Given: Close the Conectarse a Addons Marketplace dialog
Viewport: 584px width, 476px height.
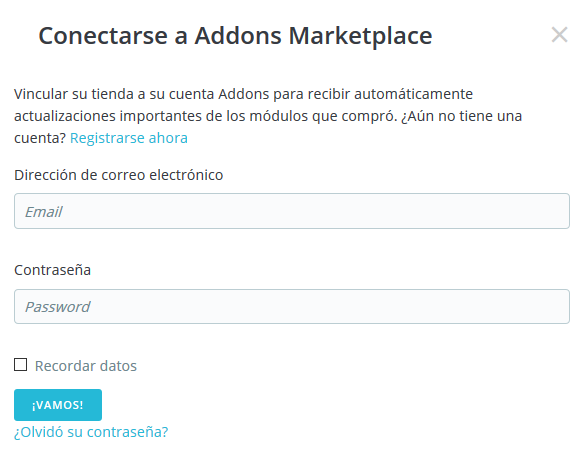Looking at the screenshot, I should click(x=559, y=35).
